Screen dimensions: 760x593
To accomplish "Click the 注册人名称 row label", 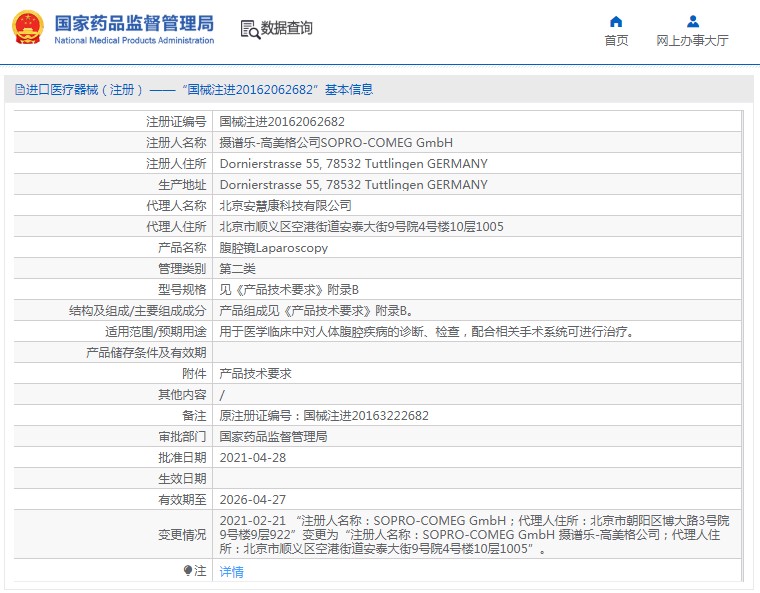I will point(176,143).
